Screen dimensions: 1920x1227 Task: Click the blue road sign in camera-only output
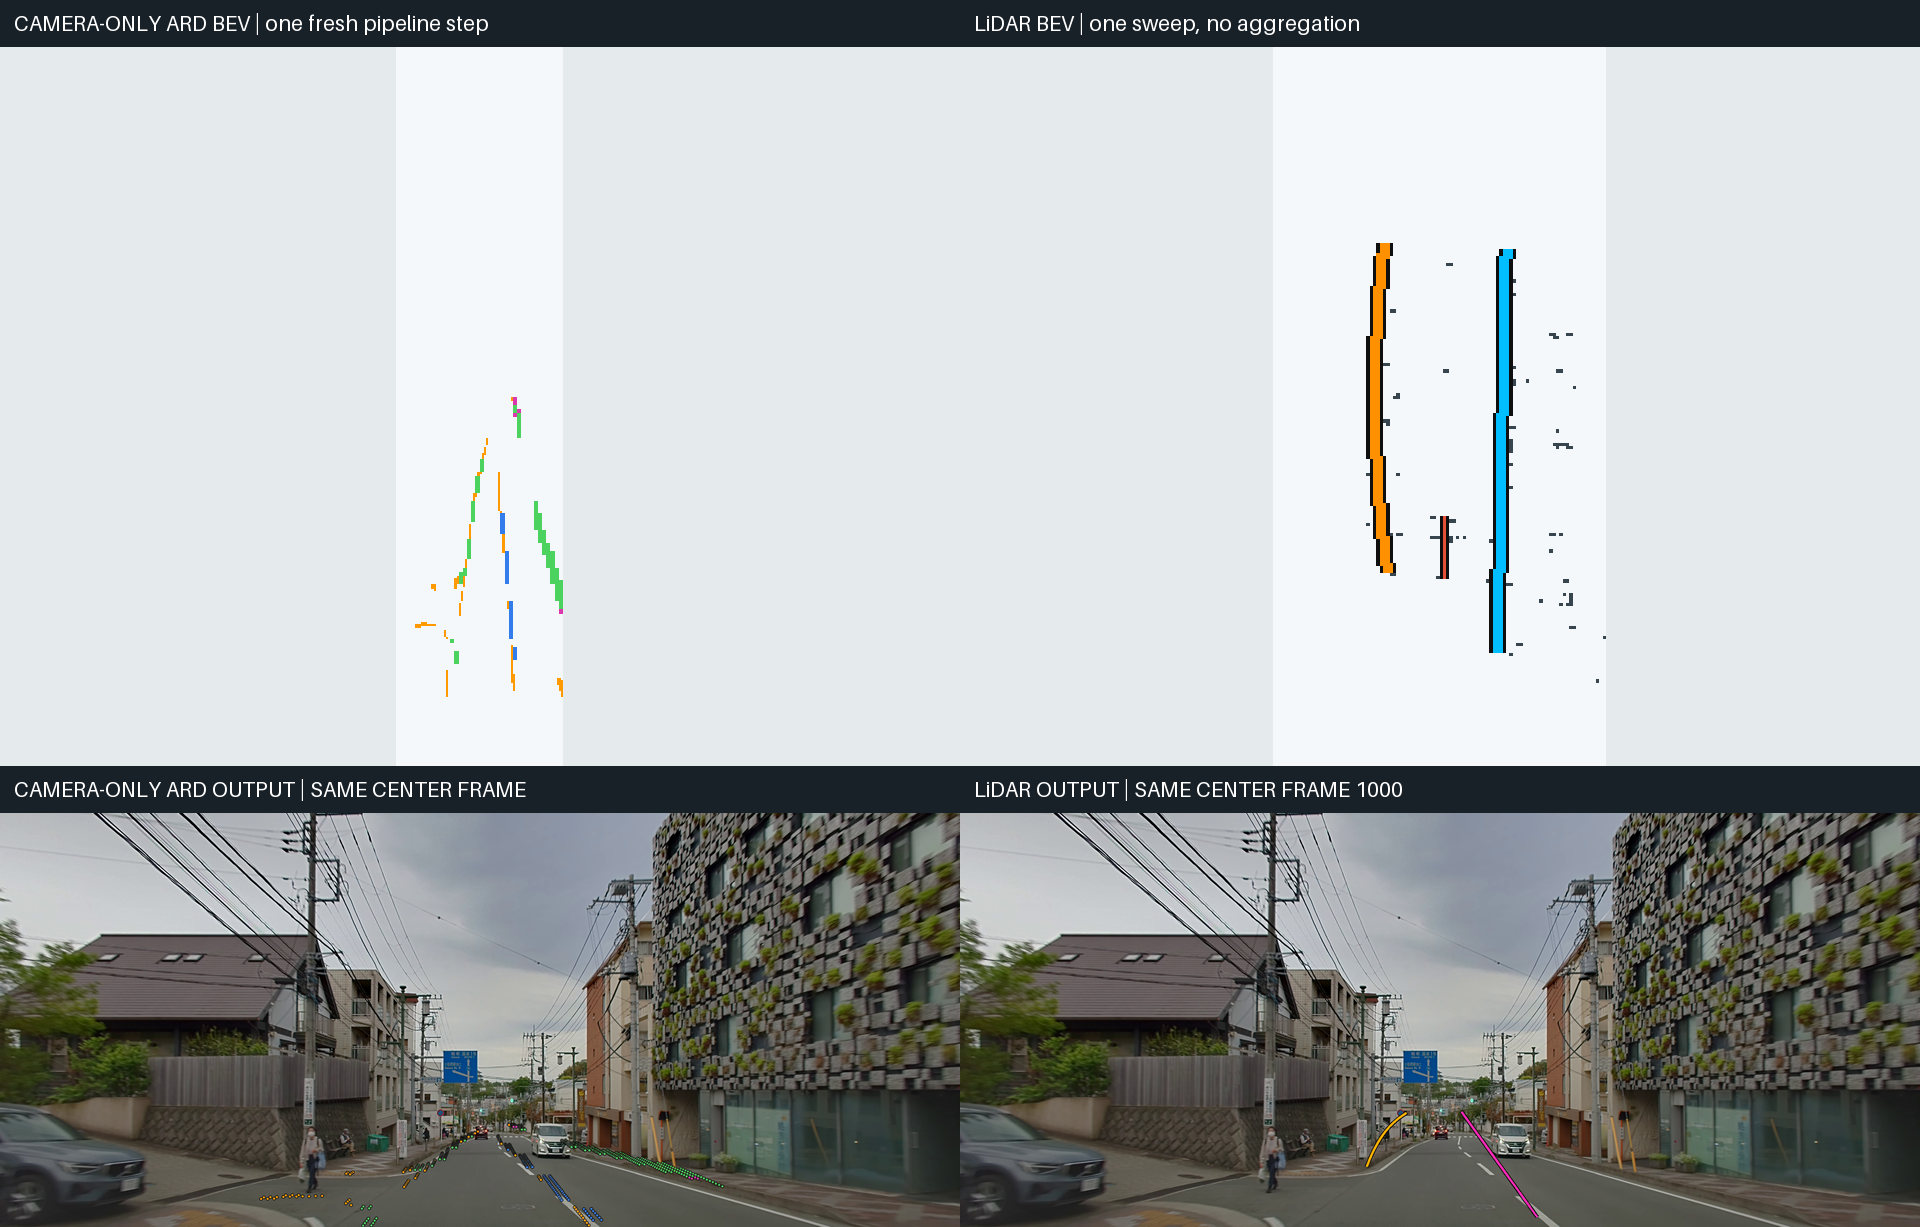coord(460,1066)
